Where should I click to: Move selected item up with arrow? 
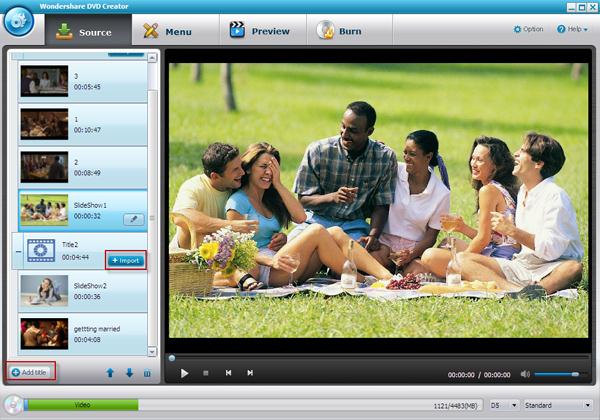(110, 373)
